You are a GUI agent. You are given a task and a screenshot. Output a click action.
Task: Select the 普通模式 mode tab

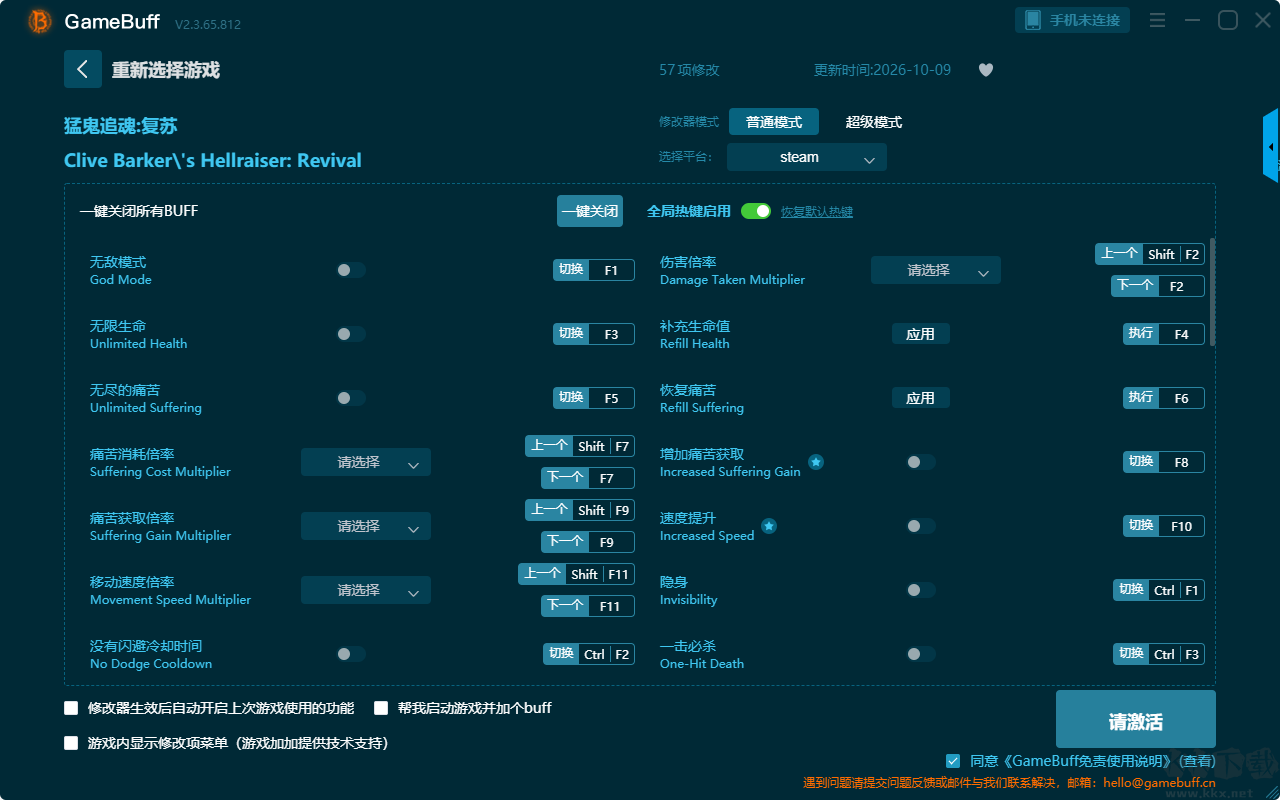(774, 122)
